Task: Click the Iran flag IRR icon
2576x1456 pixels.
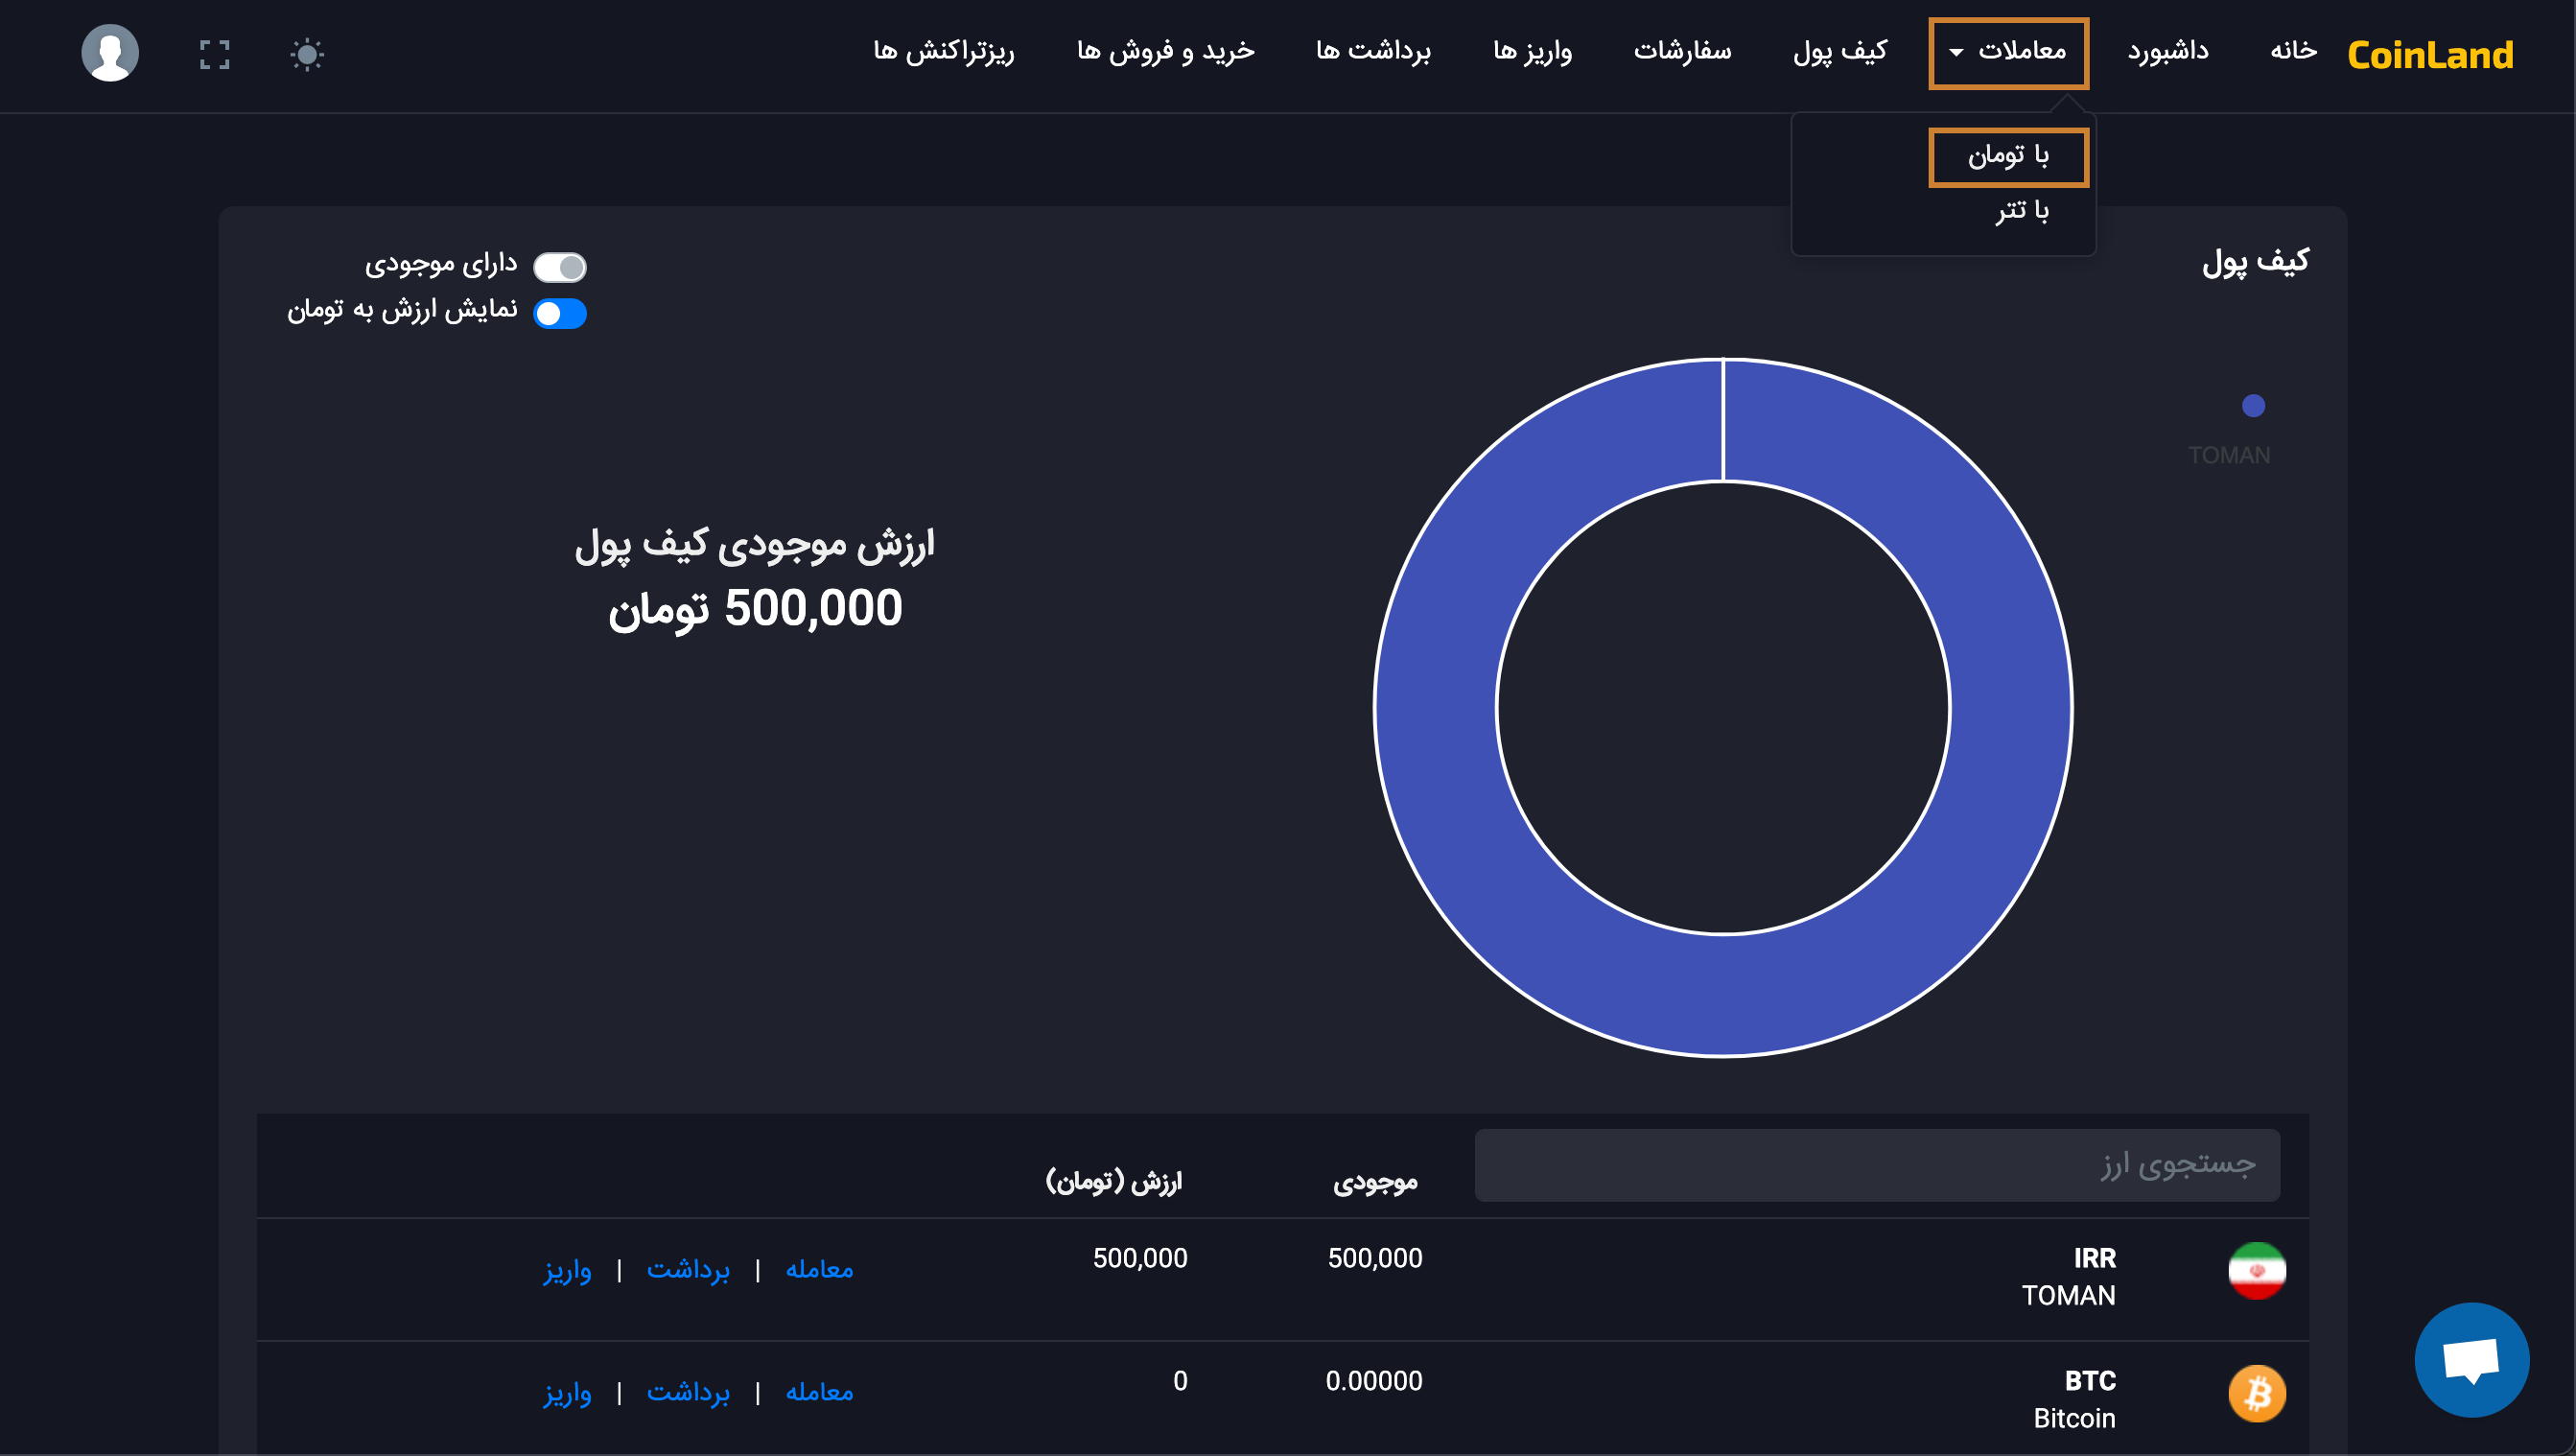Action: (x=2256, y=1271)
